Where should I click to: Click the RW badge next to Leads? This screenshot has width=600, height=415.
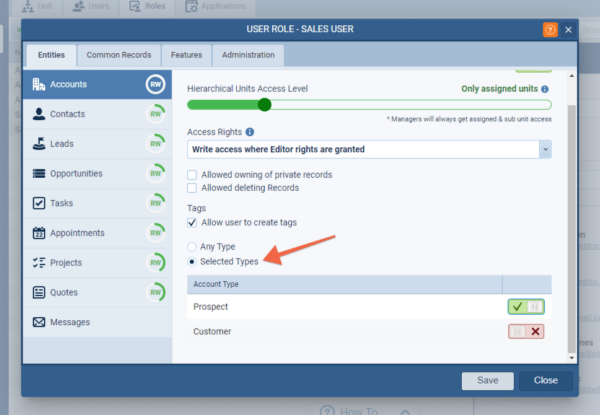(x=155, y=144)
